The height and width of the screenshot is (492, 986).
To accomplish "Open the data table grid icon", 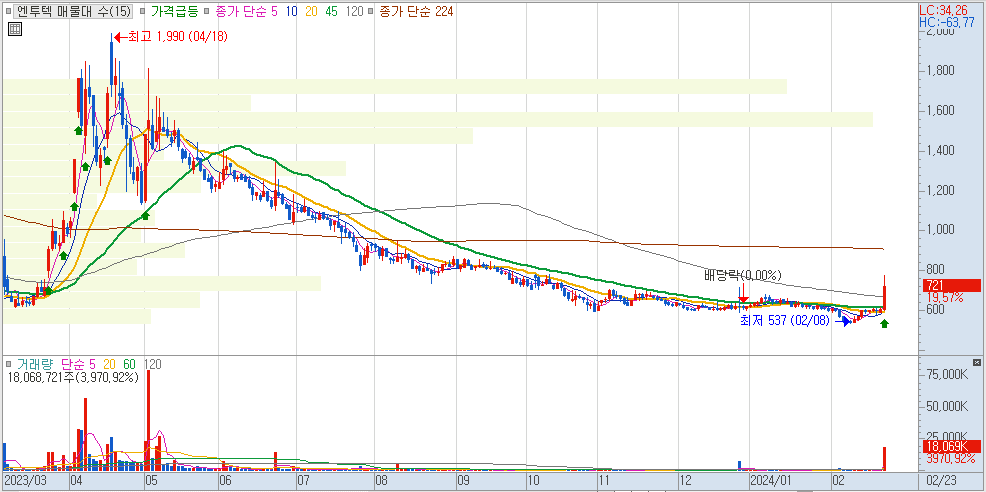I will [15, 29].
